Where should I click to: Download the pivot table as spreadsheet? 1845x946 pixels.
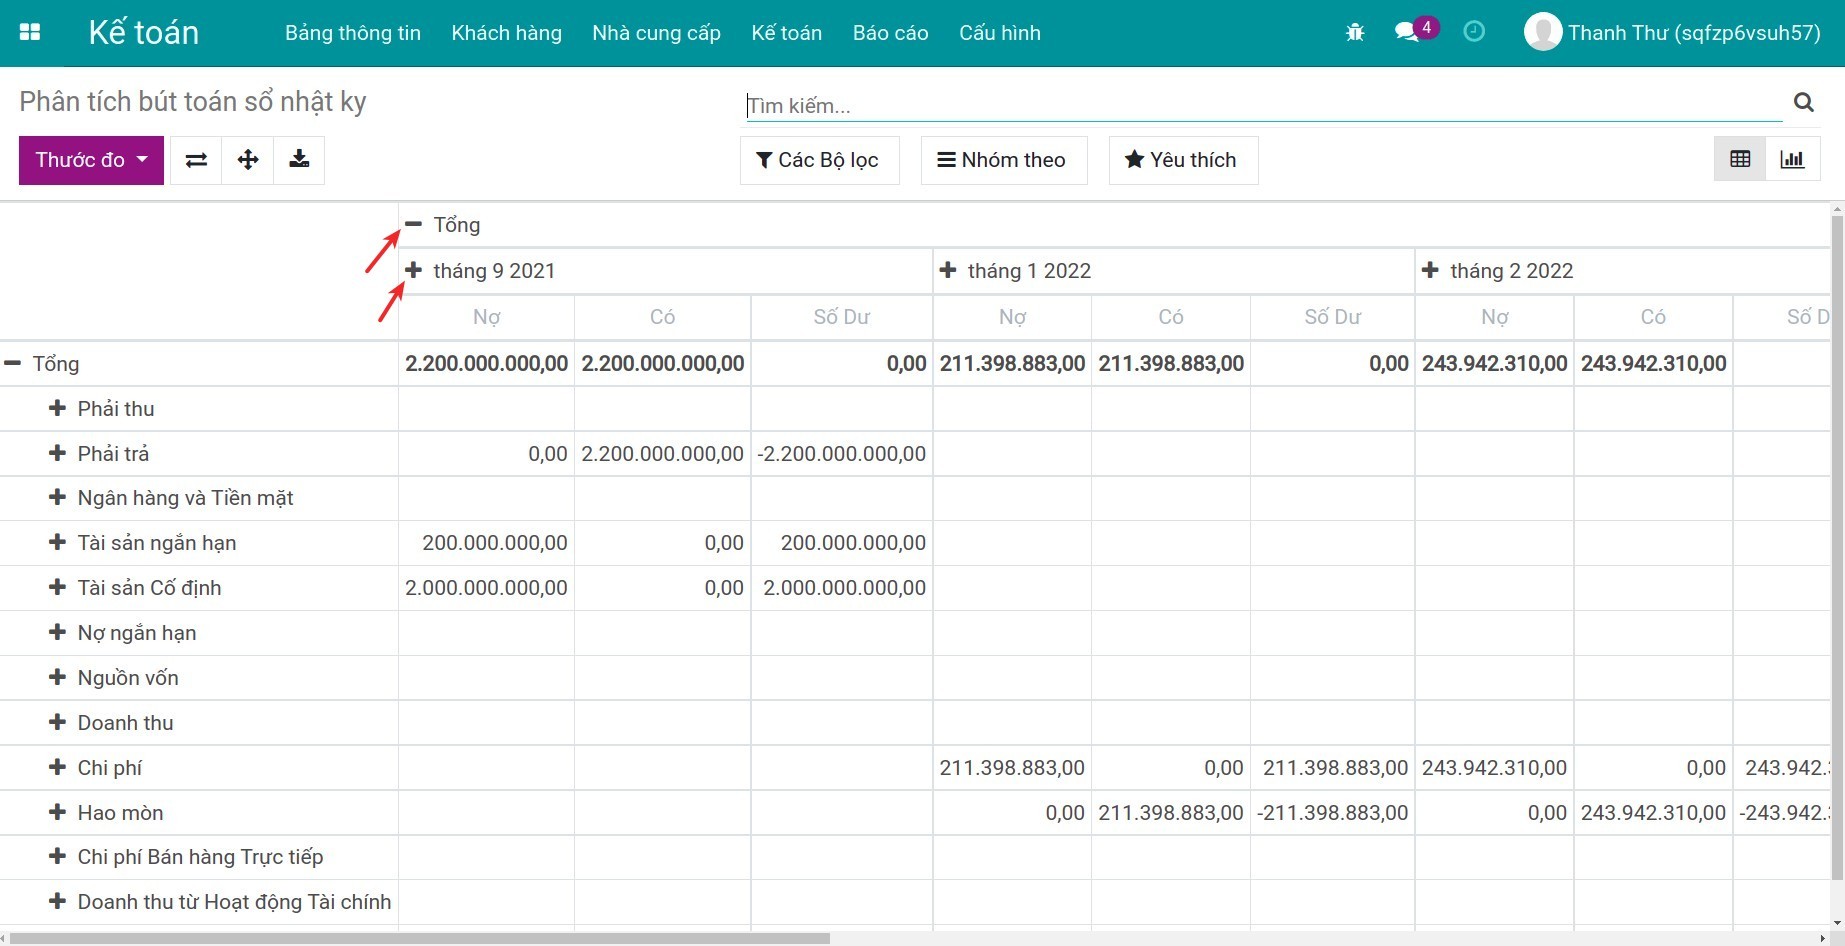tap(299, 160)
